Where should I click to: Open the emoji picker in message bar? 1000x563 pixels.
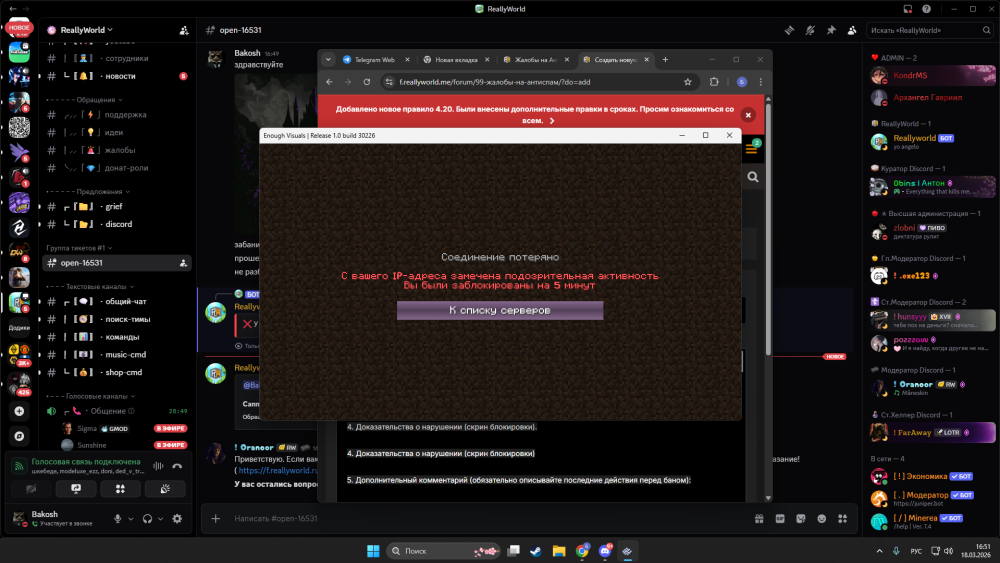click(821, 518)
